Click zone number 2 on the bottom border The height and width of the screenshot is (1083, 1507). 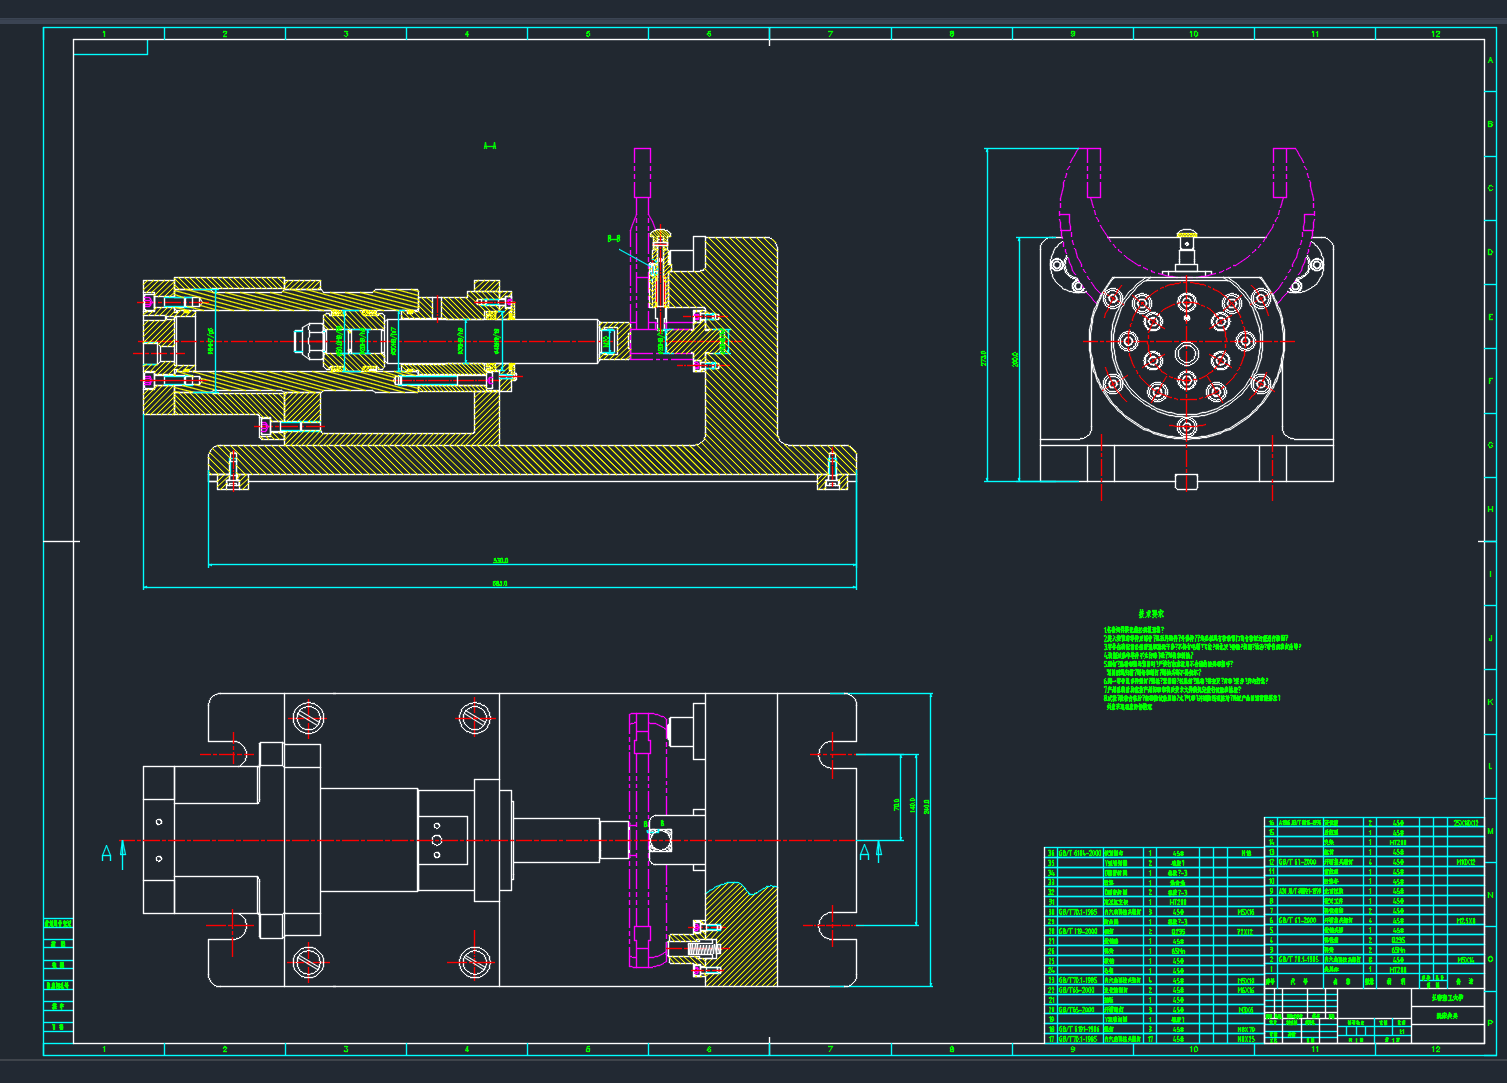pyautogui.click(x=225, y=1049)
